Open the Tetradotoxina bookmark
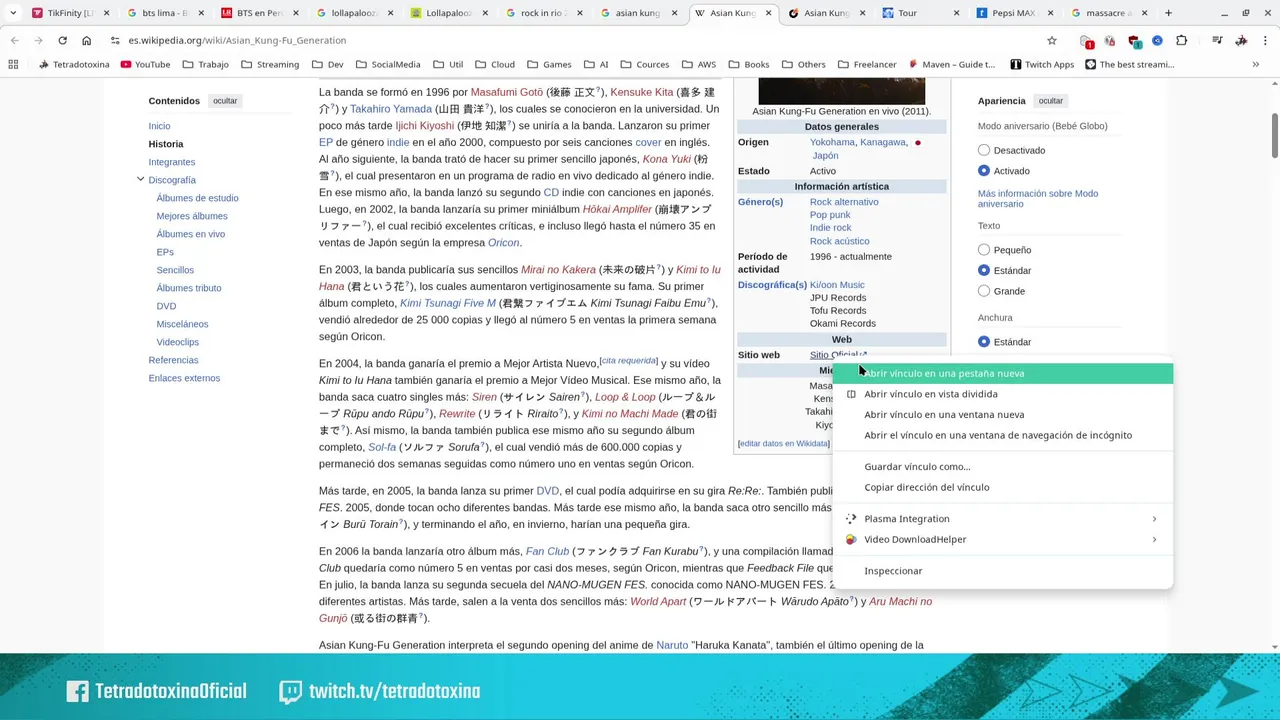 click(x=74, y=64)
